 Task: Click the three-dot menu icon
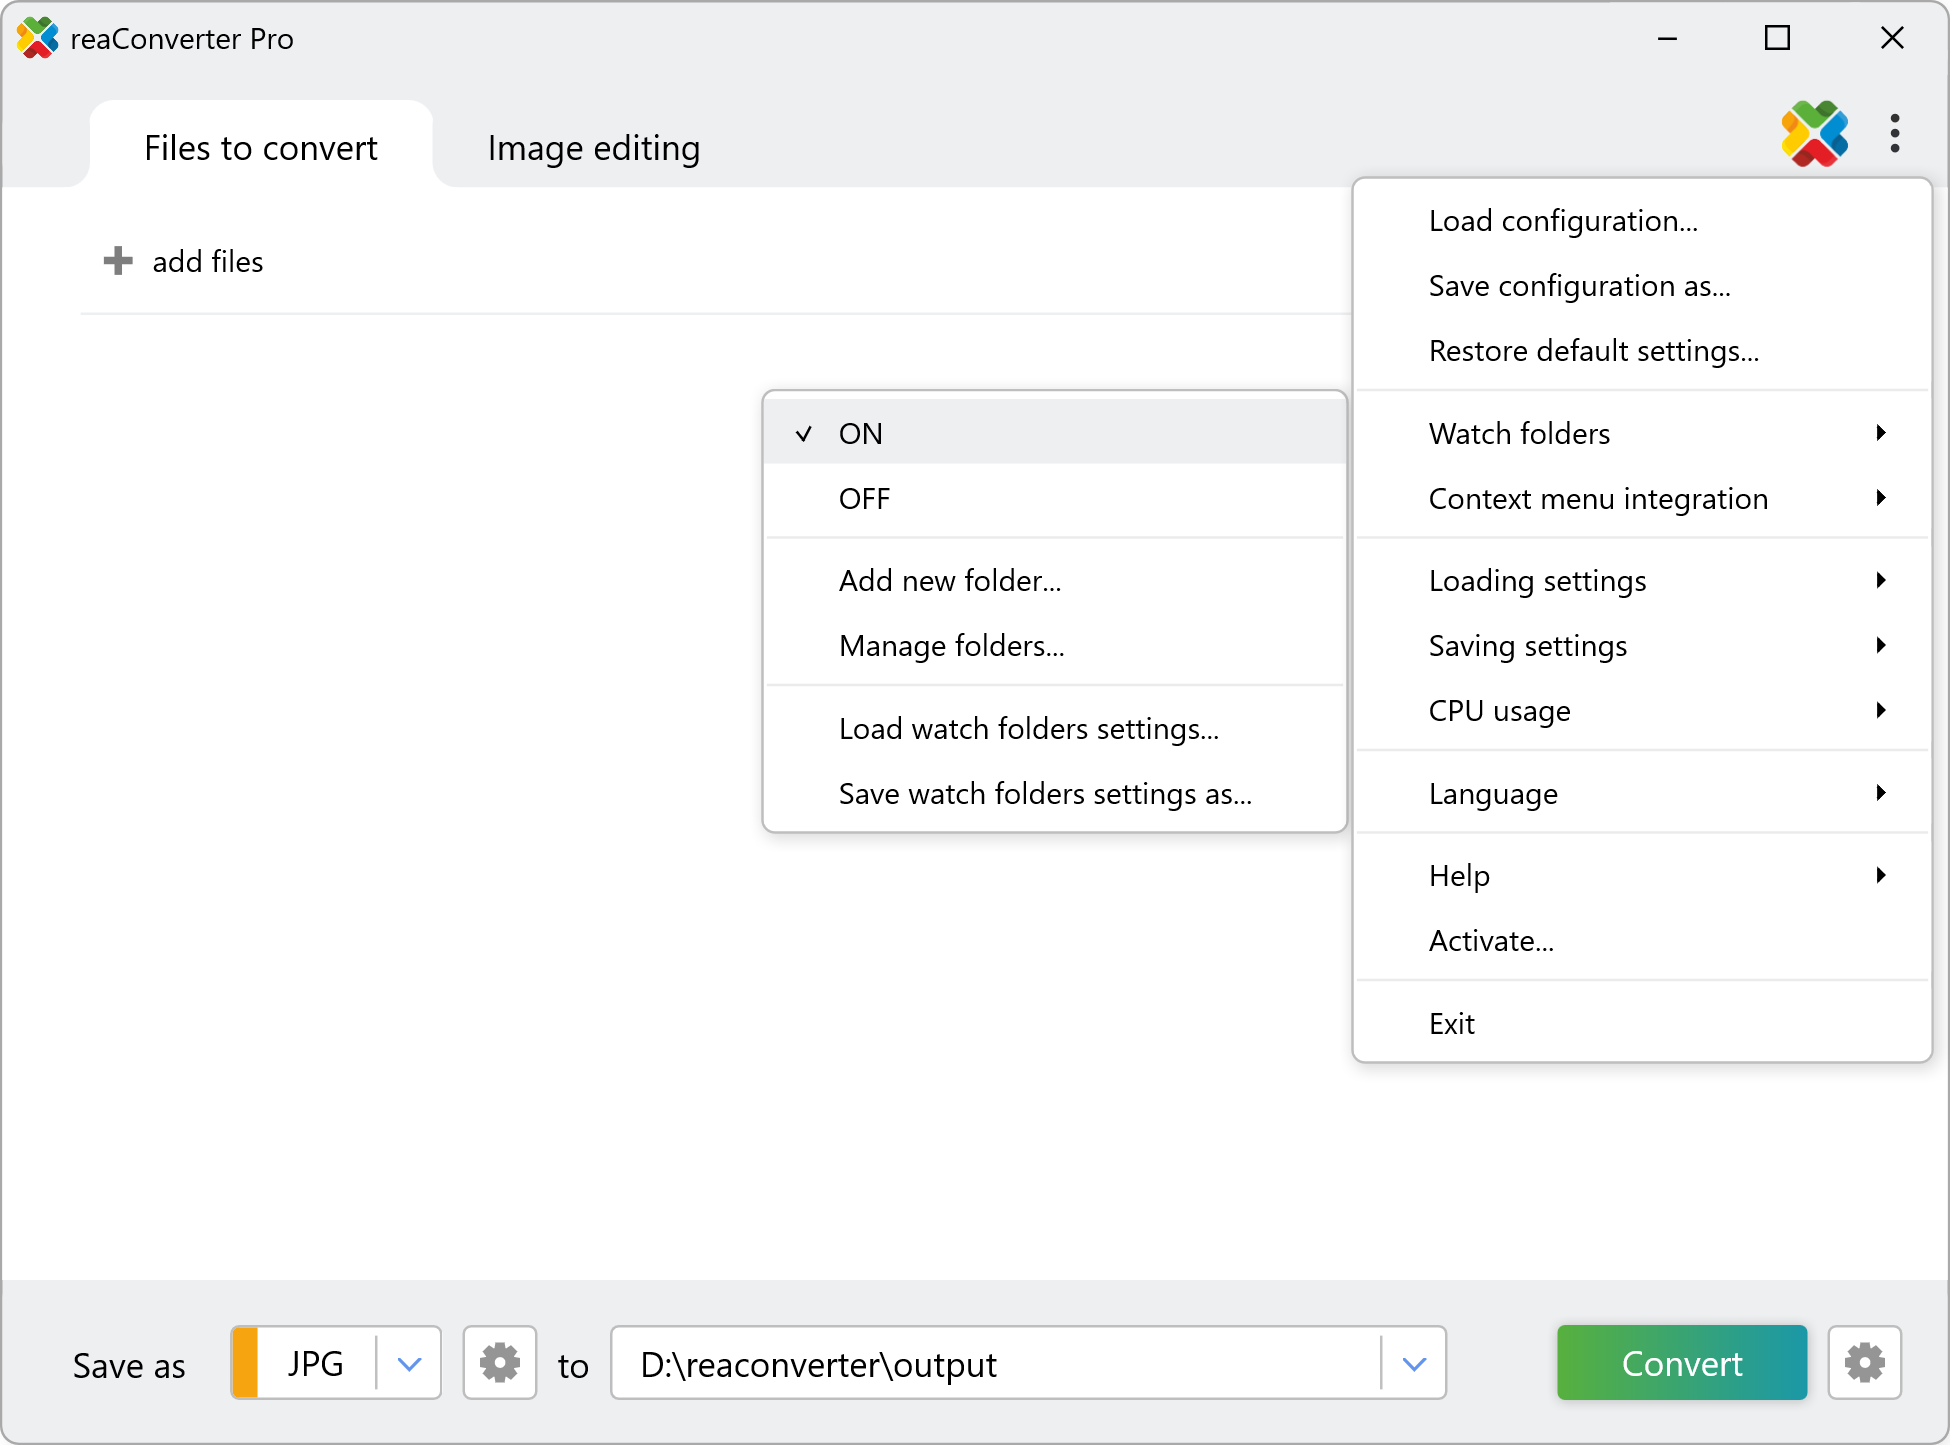click(x=1894, y=133)
